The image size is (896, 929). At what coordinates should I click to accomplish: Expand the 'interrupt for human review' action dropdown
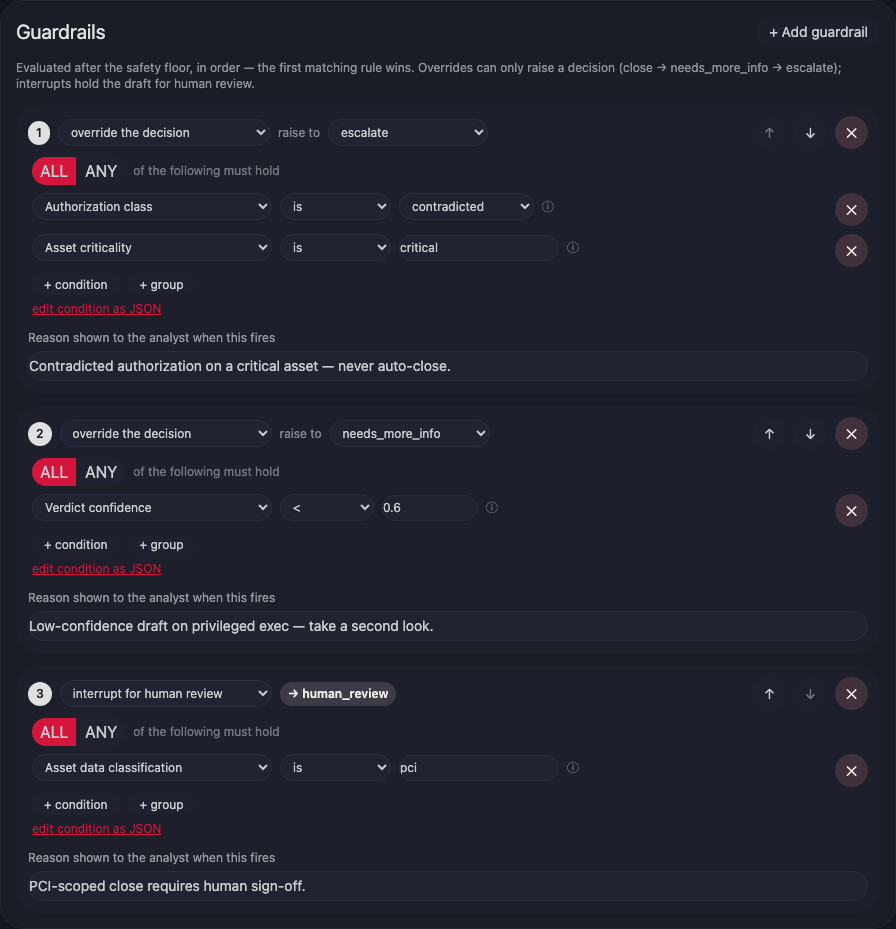166,694
